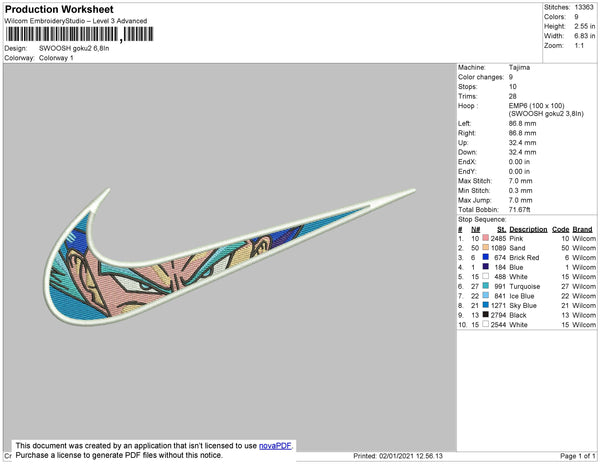Image resolution: width=600 pixels, height=464 pixels.
Task: Click the Trims value '28'
Action: click(x=512, y=96)
